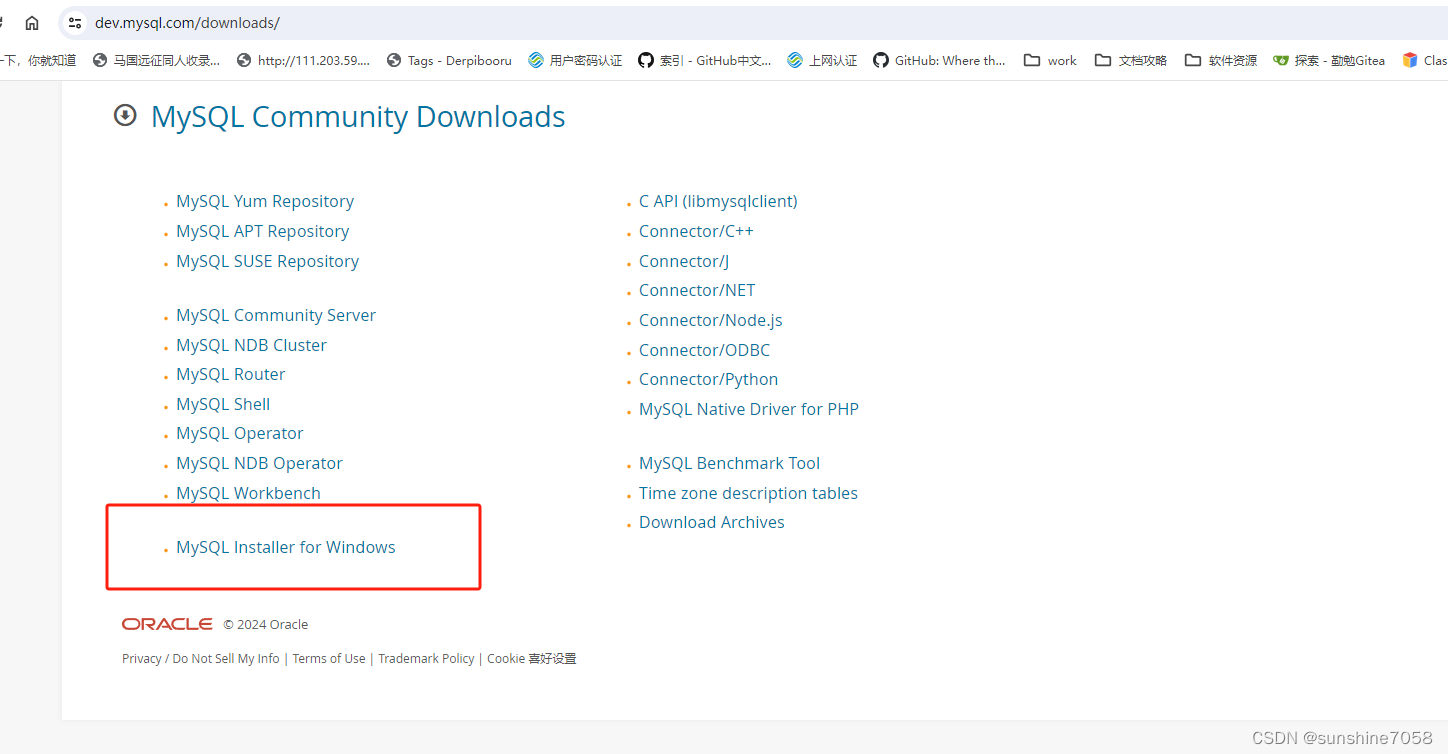Viewport: 1448px width, 754px height.
Task: Expand the 文档攻略 bookmarks folder
Action: [x=1131, y=60]
